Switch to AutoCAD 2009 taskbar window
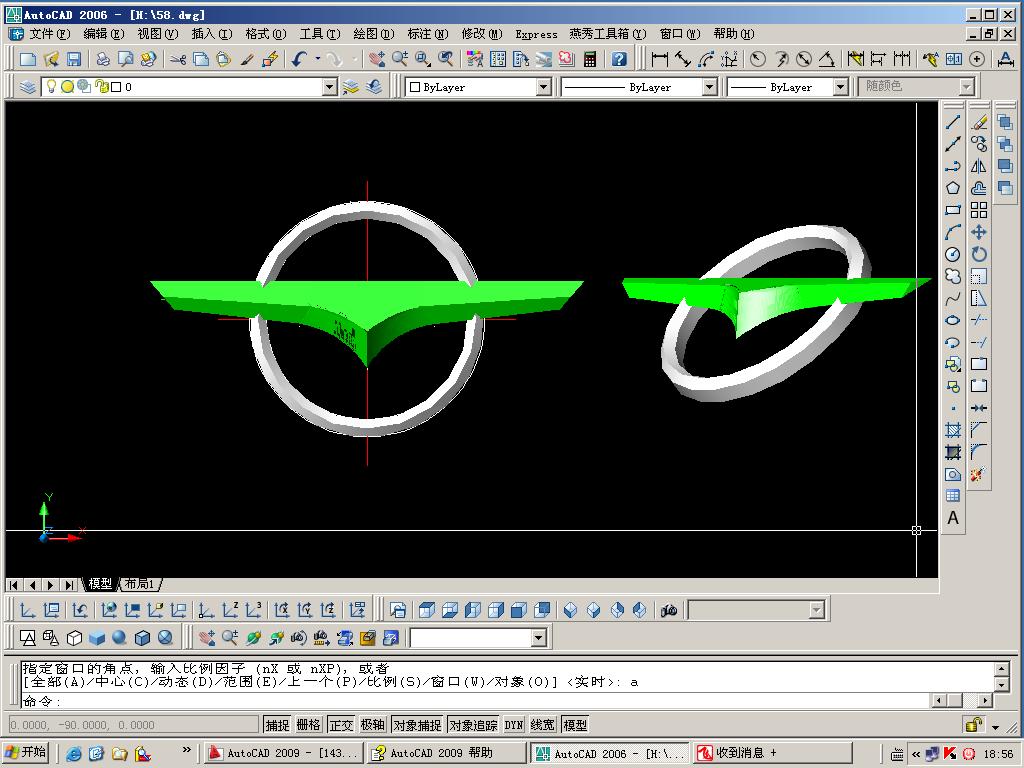Viewport: 1024px width, 768px height. [285, 753]
